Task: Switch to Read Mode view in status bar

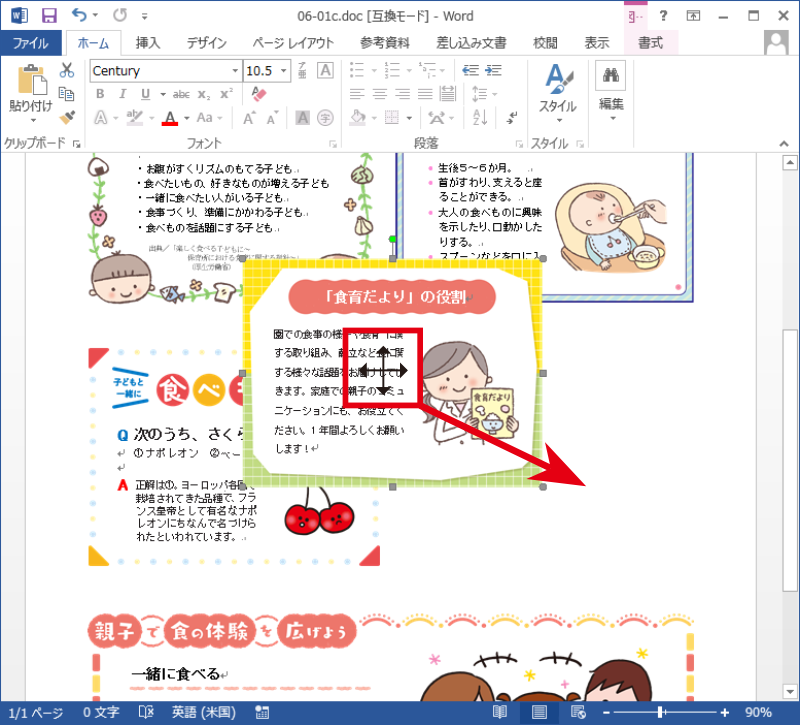Action: click(x=499, y=712)
